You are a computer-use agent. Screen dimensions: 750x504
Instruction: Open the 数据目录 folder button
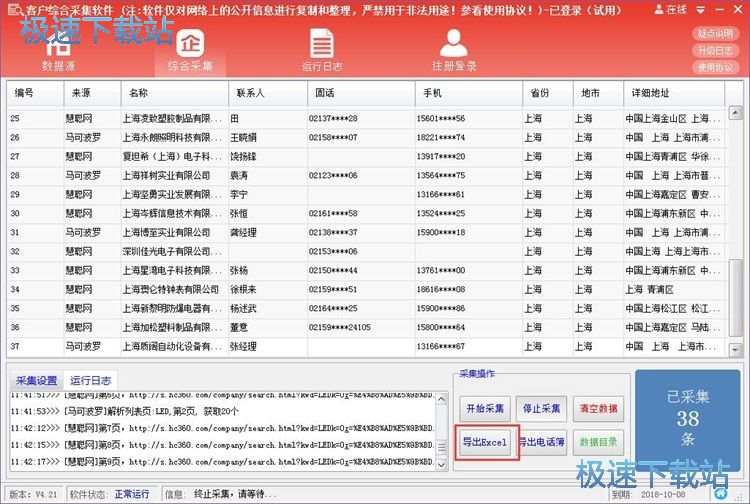click(x=598, y=442)
